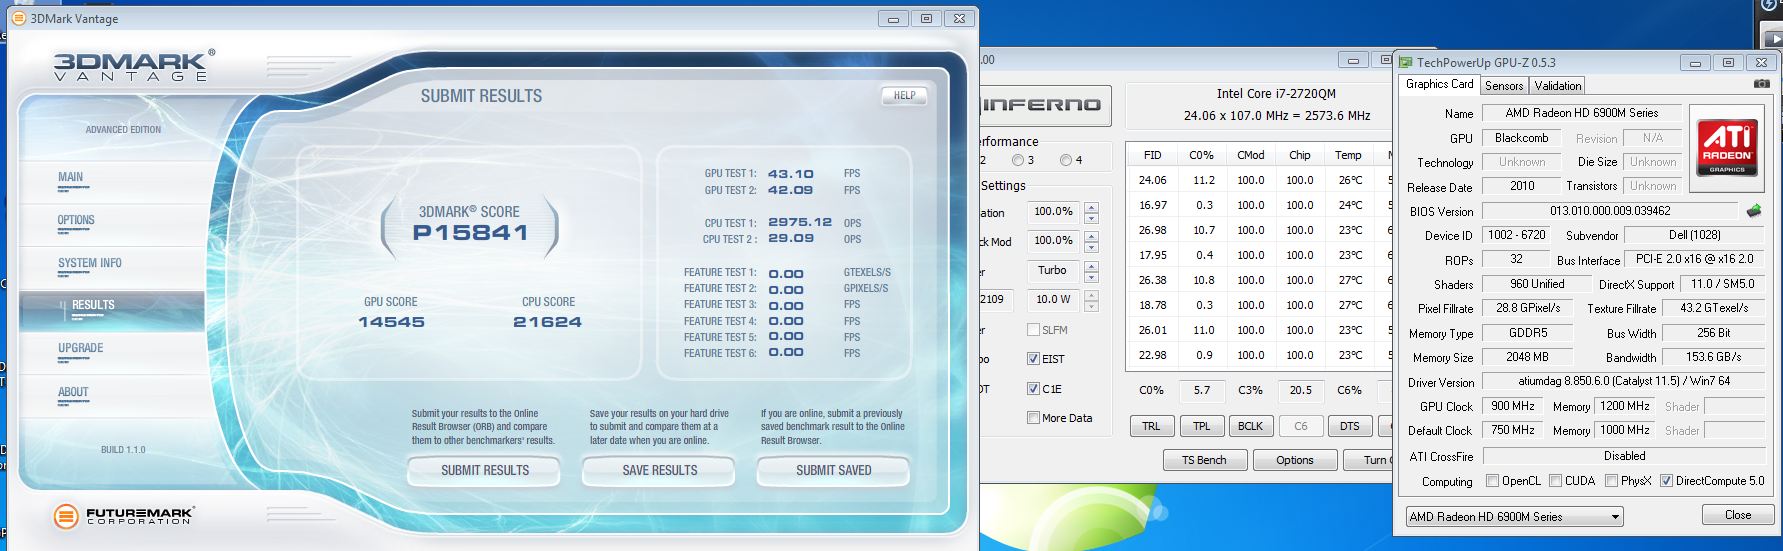
Task: Click the TRL button
Action: click(1151, 426)
